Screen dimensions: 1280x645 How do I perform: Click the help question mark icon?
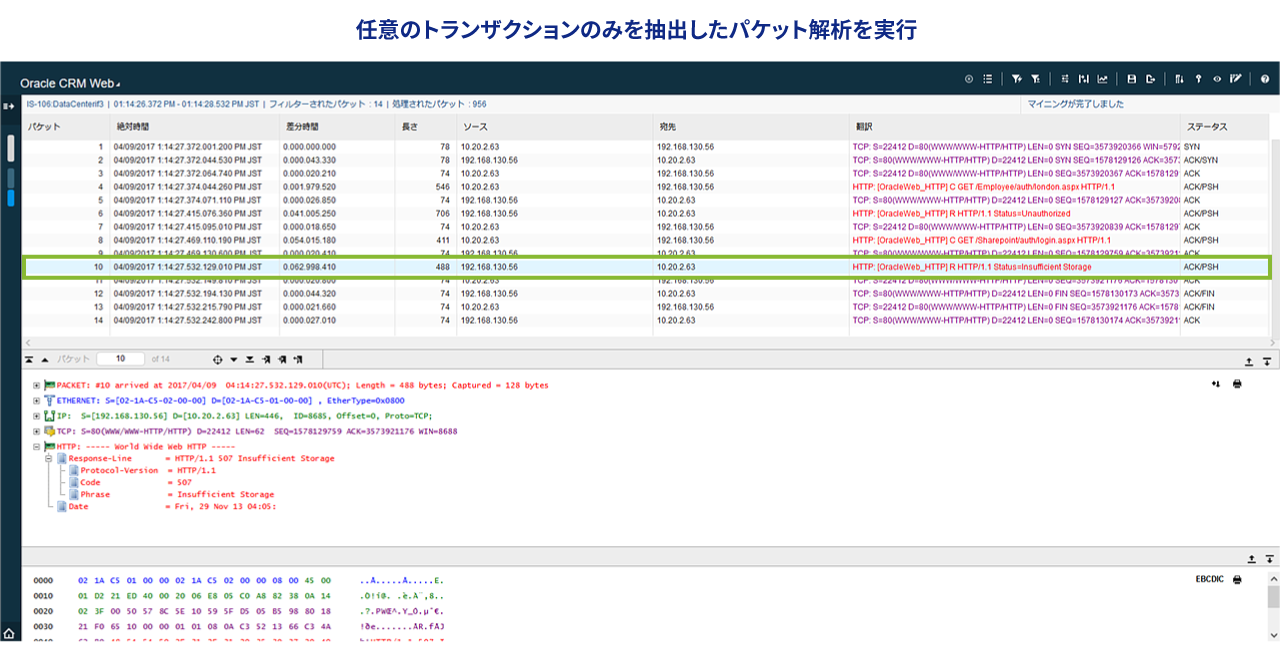coord(1264,79)
